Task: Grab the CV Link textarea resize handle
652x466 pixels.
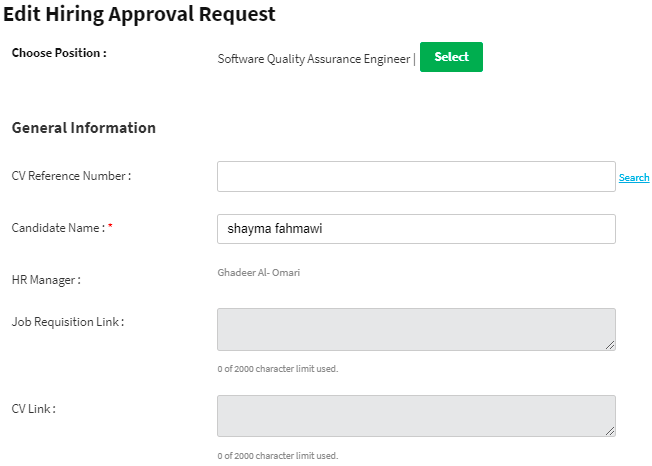Action: coord(610,432)
